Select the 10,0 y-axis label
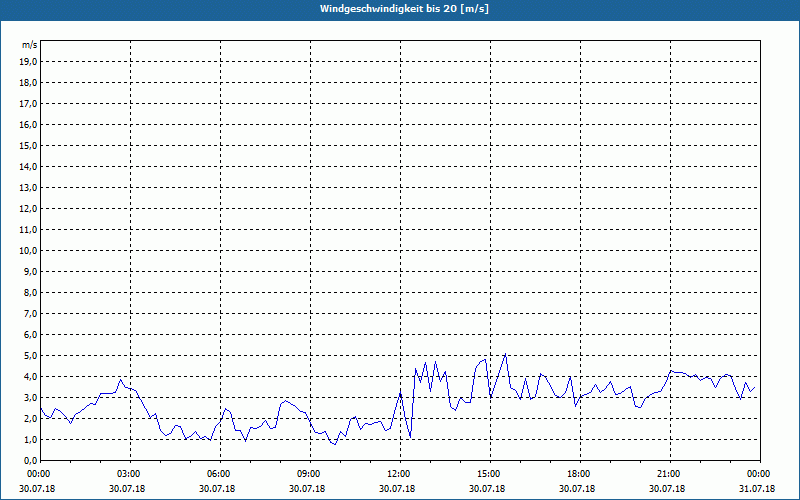This screenshot has height=500, width=800. [x=28, y=251]
